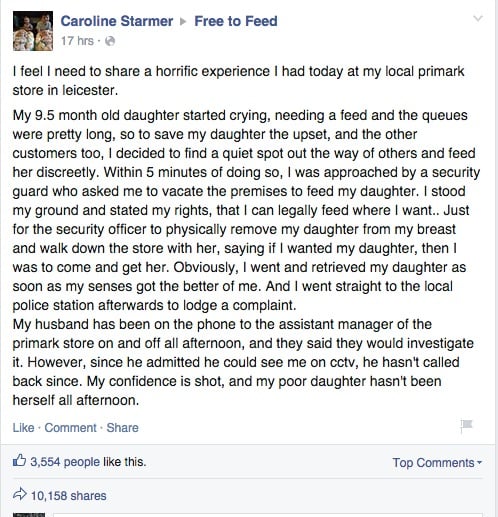The image size is (498, 517).
Task: Share this post via Share link
Action: click(x=122, y=428)
